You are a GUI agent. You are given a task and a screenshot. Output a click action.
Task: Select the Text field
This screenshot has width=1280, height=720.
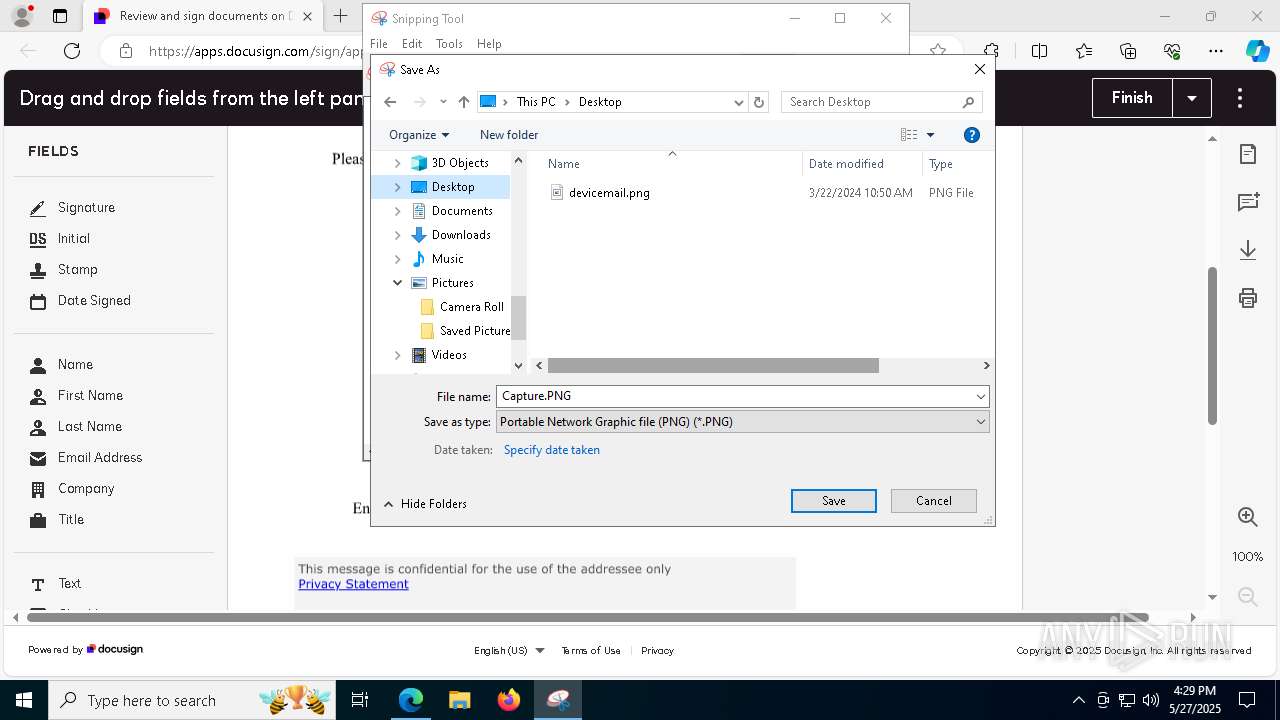point(55,584)
